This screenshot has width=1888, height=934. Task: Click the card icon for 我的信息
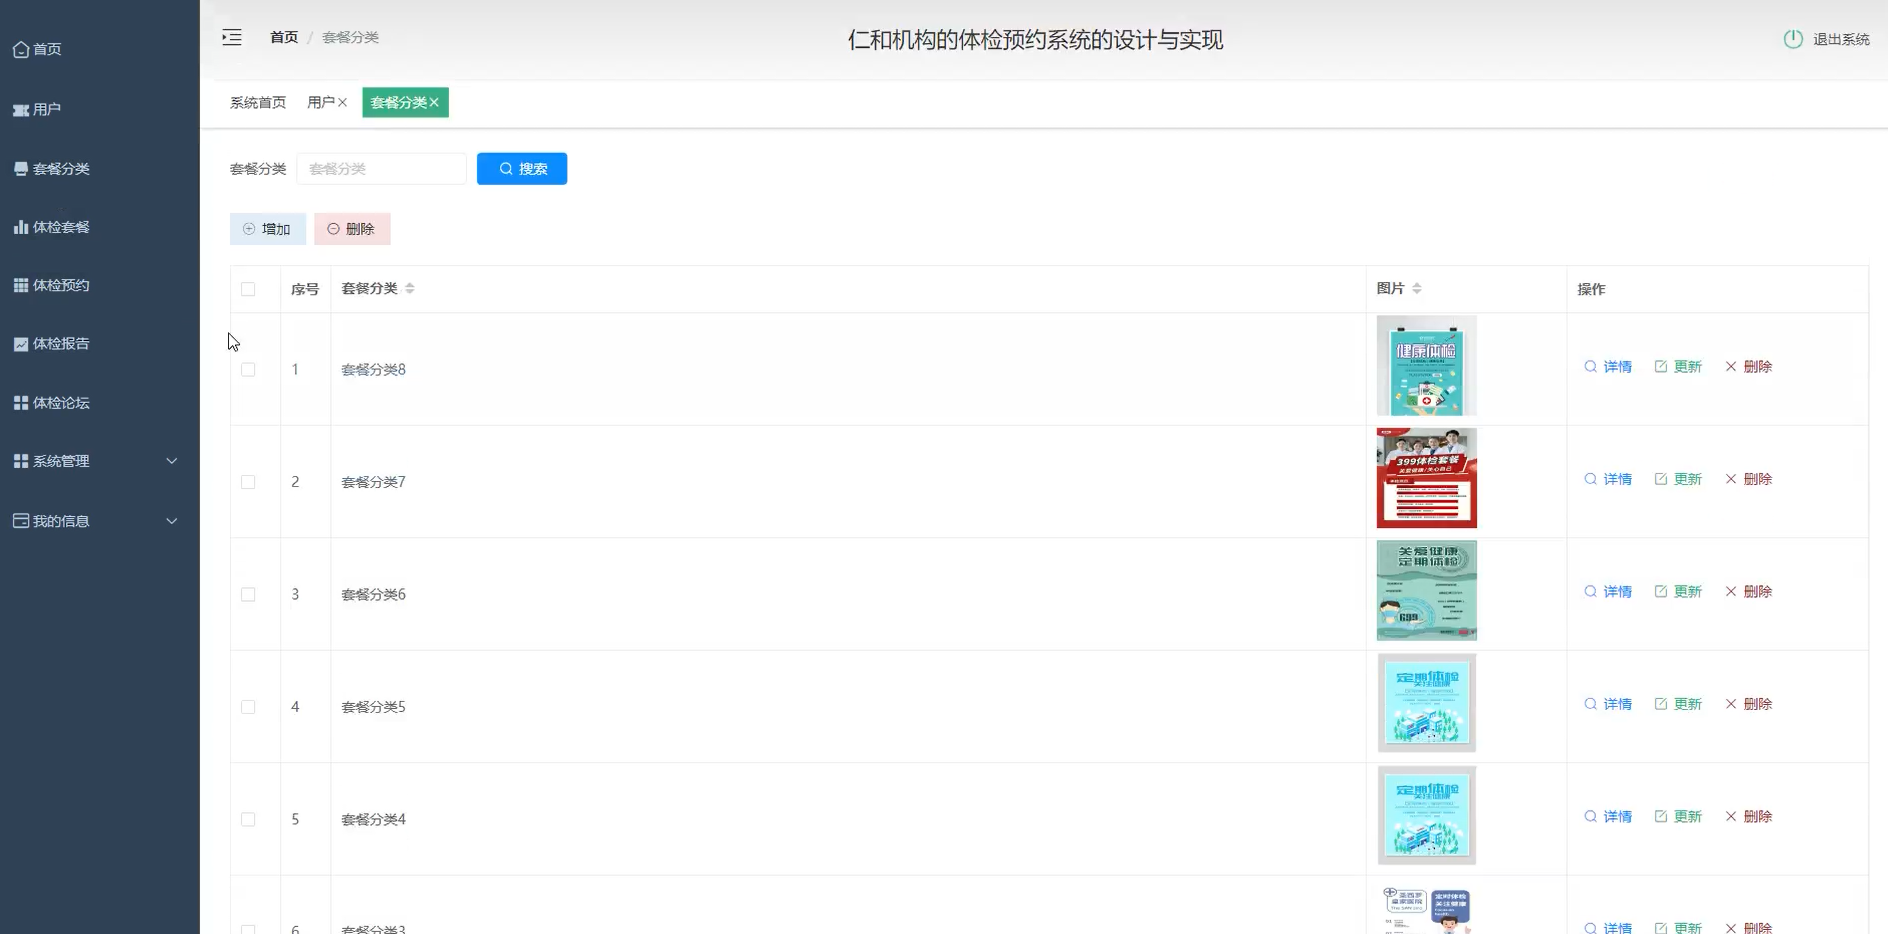(x=21, y=521)
